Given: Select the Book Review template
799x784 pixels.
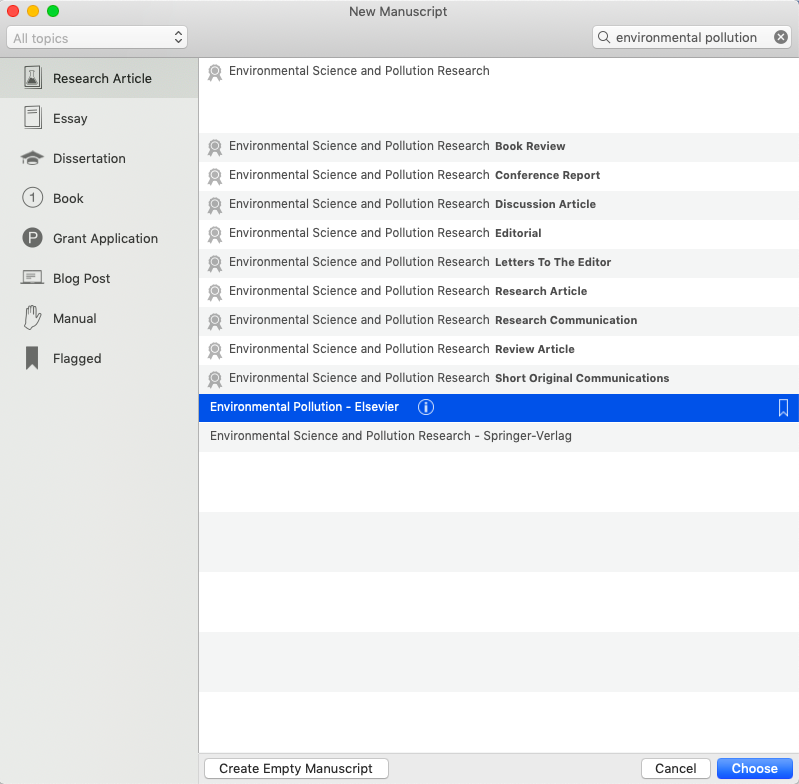Looking at the screenshot, I should click(499, 147).
